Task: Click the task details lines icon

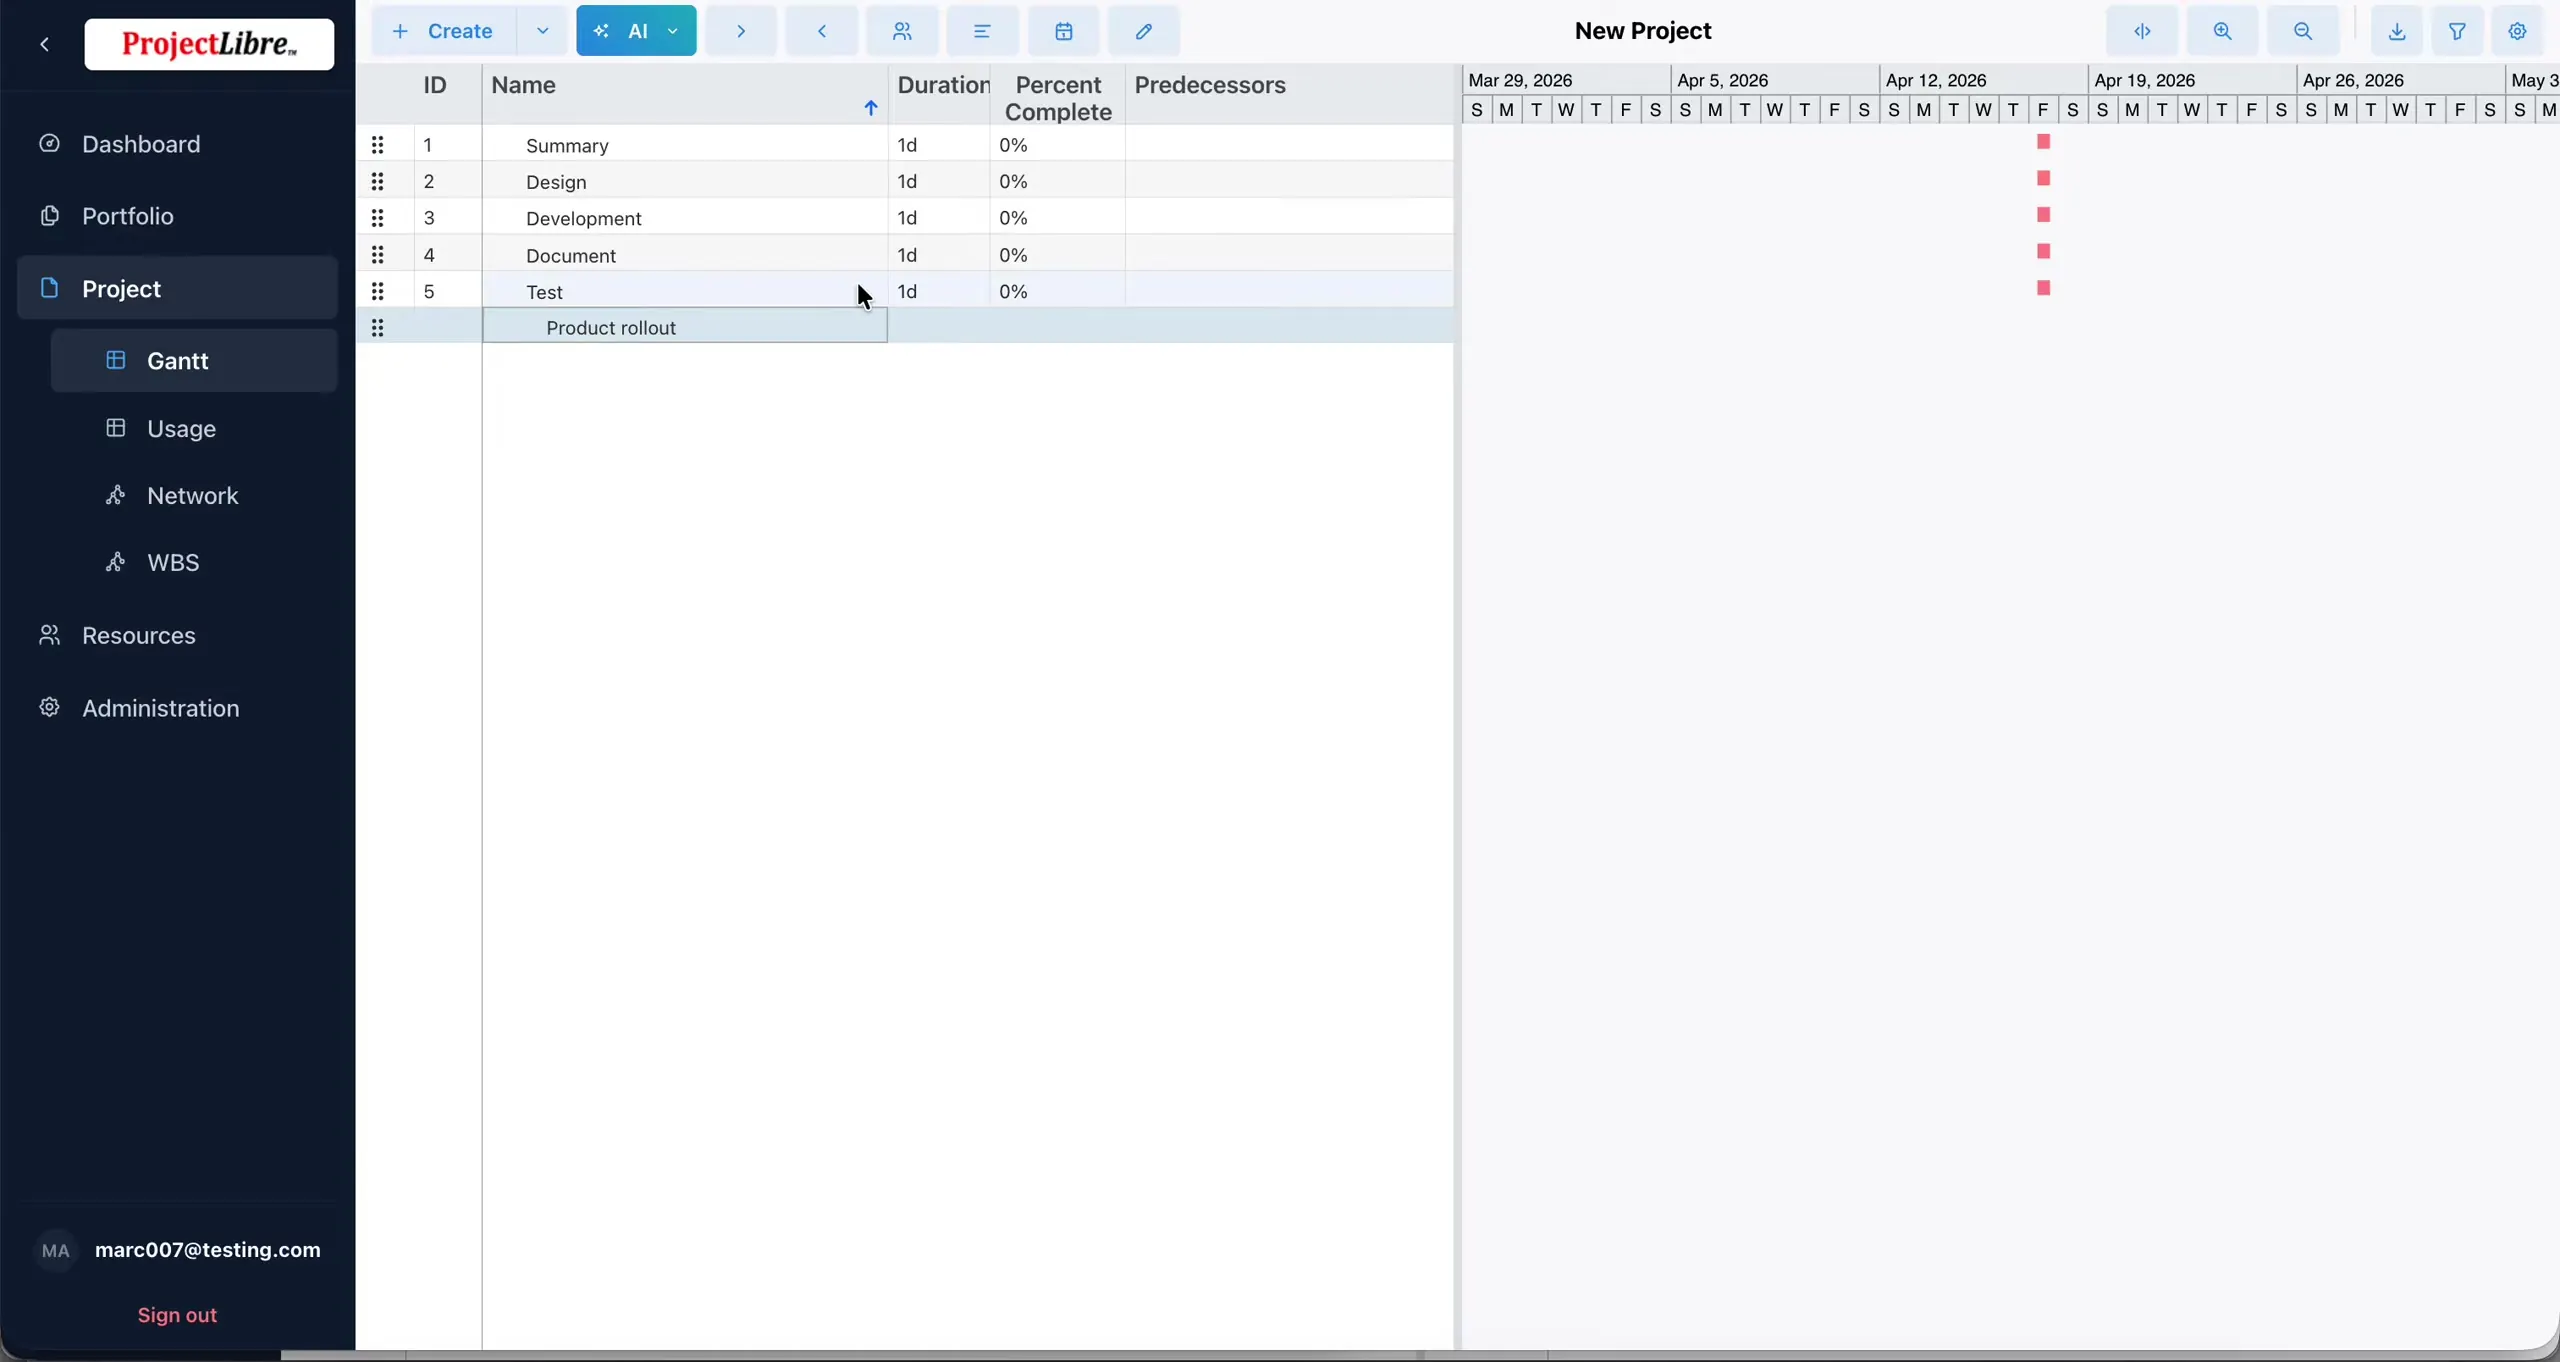Action: 983,31
